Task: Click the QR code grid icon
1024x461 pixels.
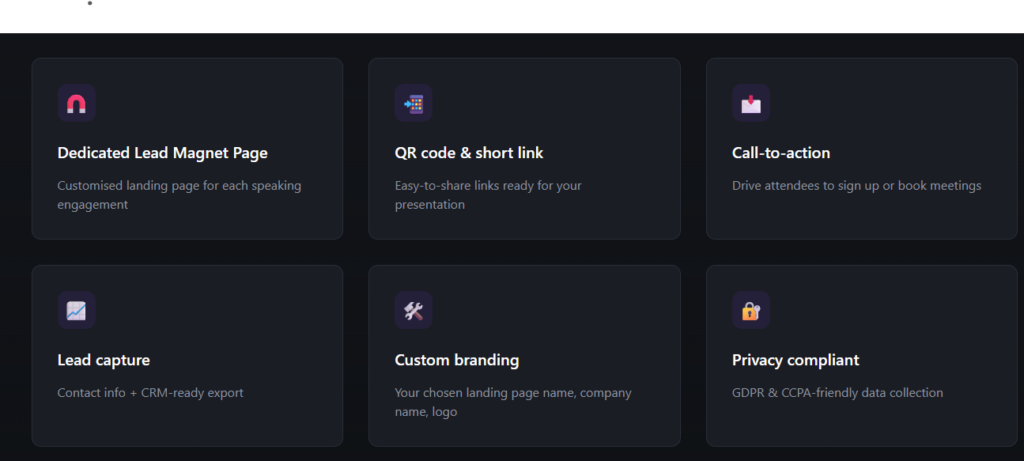Action: point(413,103)
